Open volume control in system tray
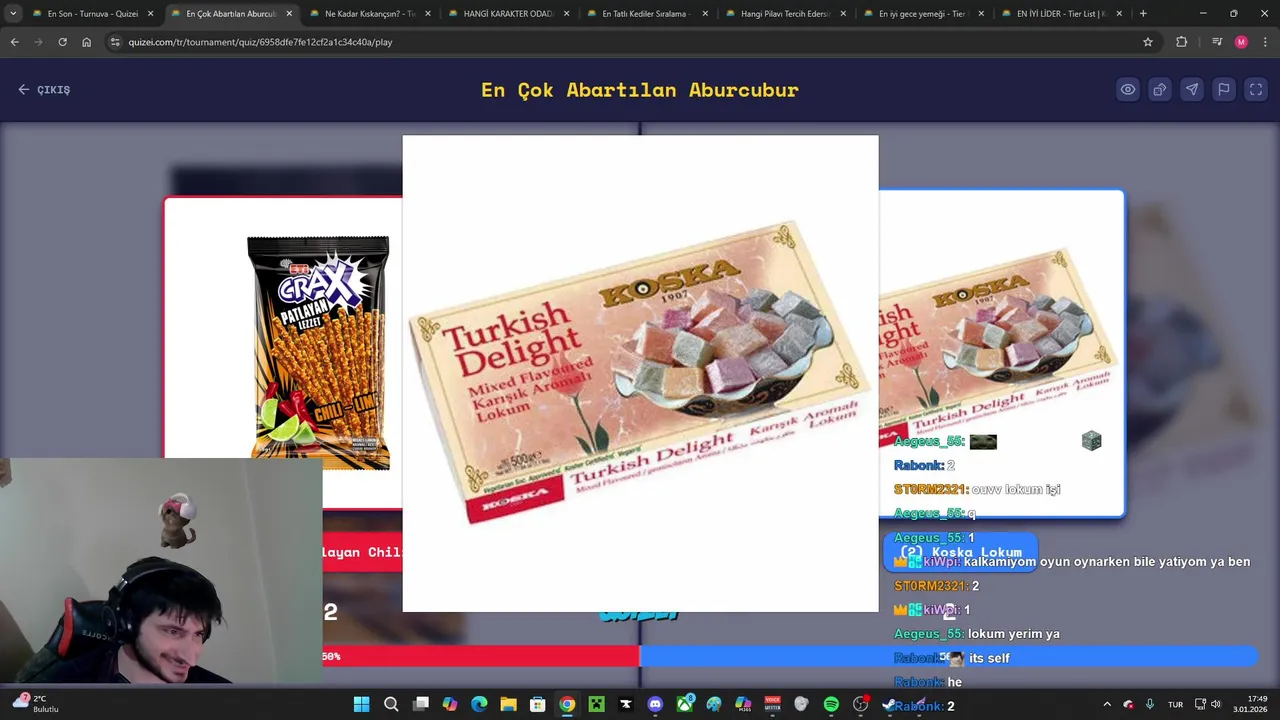1280x720 pixels. coord(1216,704)
